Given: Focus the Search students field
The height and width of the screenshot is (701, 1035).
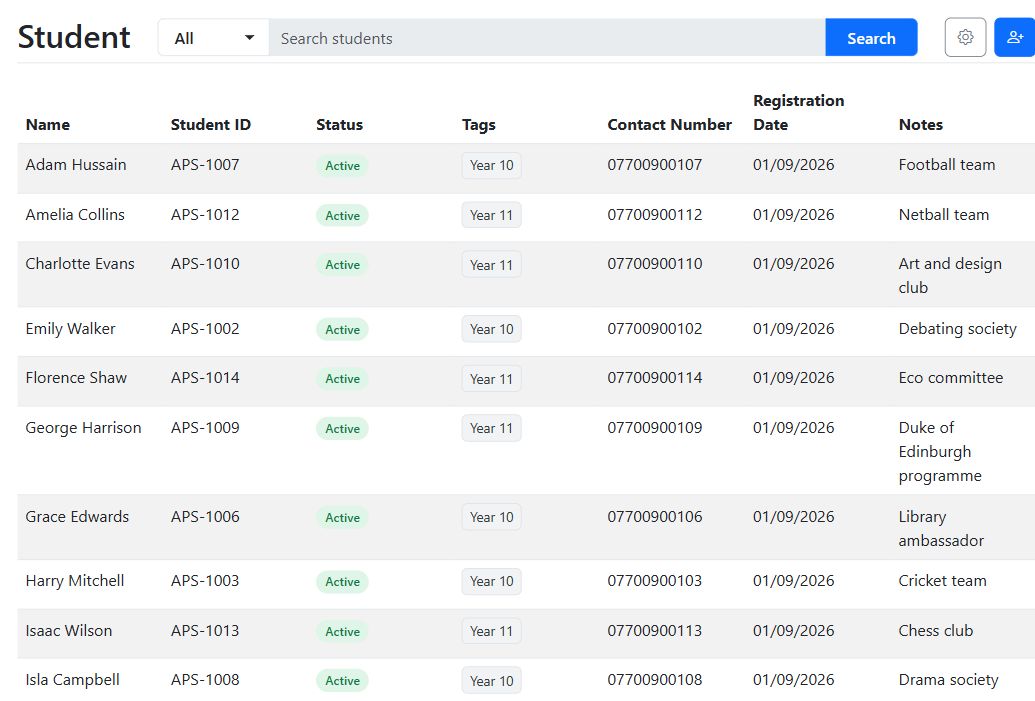Looking at the screenshot, I should pos(547,38).
